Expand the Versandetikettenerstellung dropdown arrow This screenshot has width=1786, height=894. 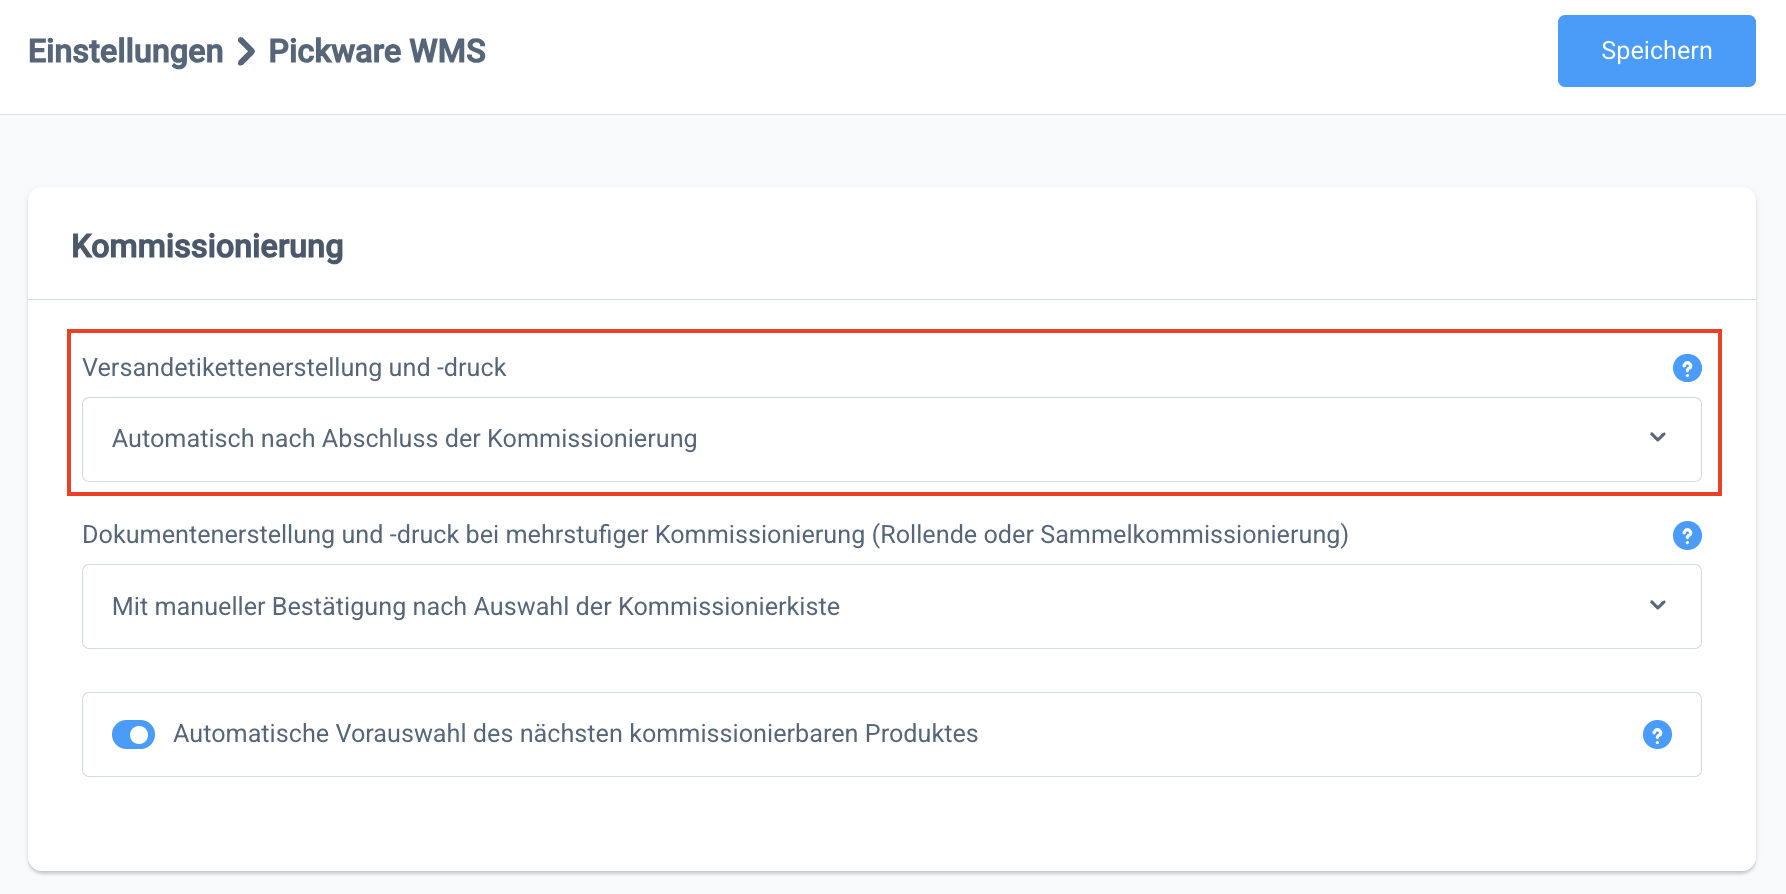[1658, 438]
